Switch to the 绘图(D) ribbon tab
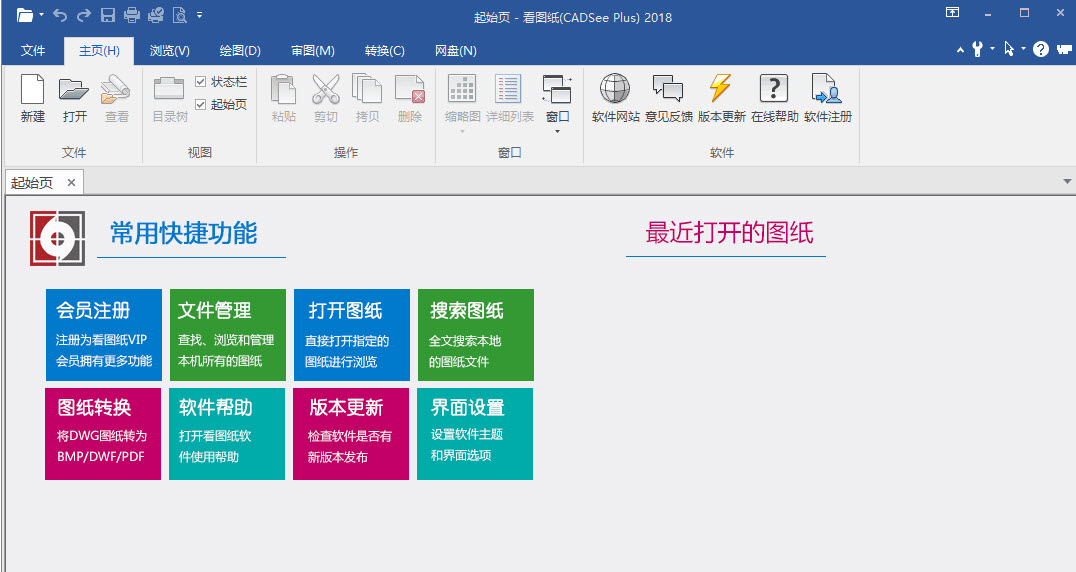The width and height of the screenshot is (1076, 572). [240, 51]
